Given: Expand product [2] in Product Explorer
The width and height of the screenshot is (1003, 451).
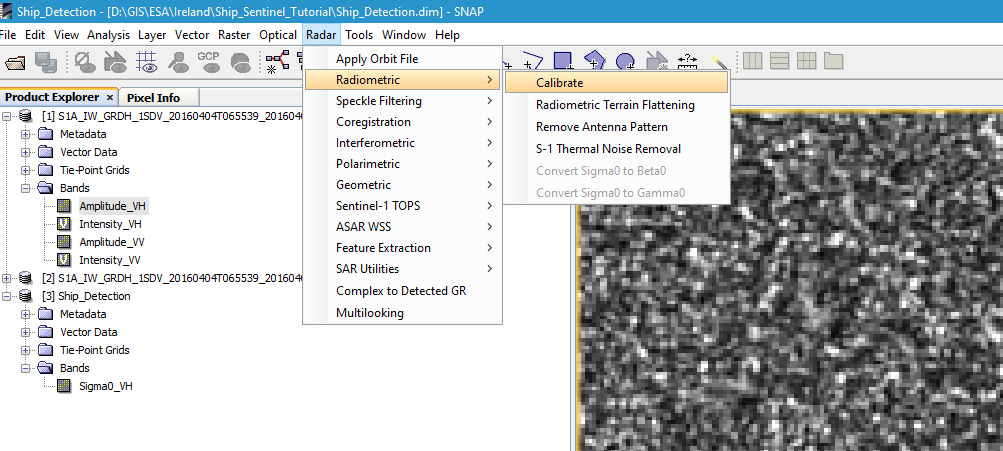Looking at the screenshot, I should (8, 278).
